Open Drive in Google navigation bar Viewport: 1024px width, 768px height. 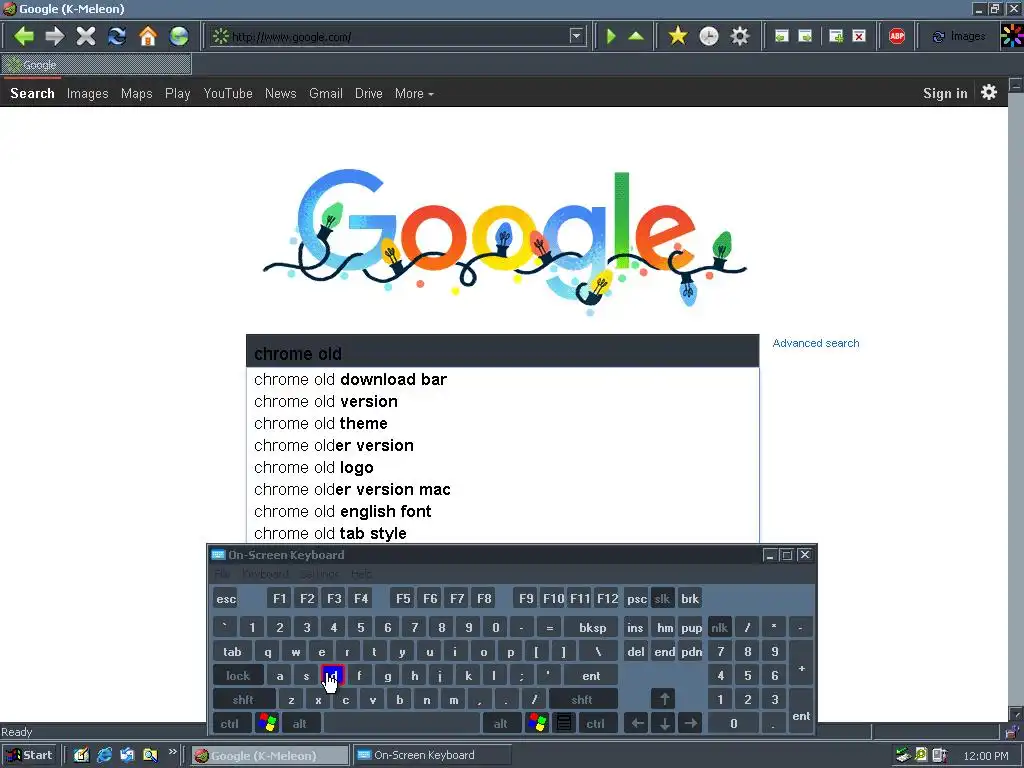tap(369, 93)
